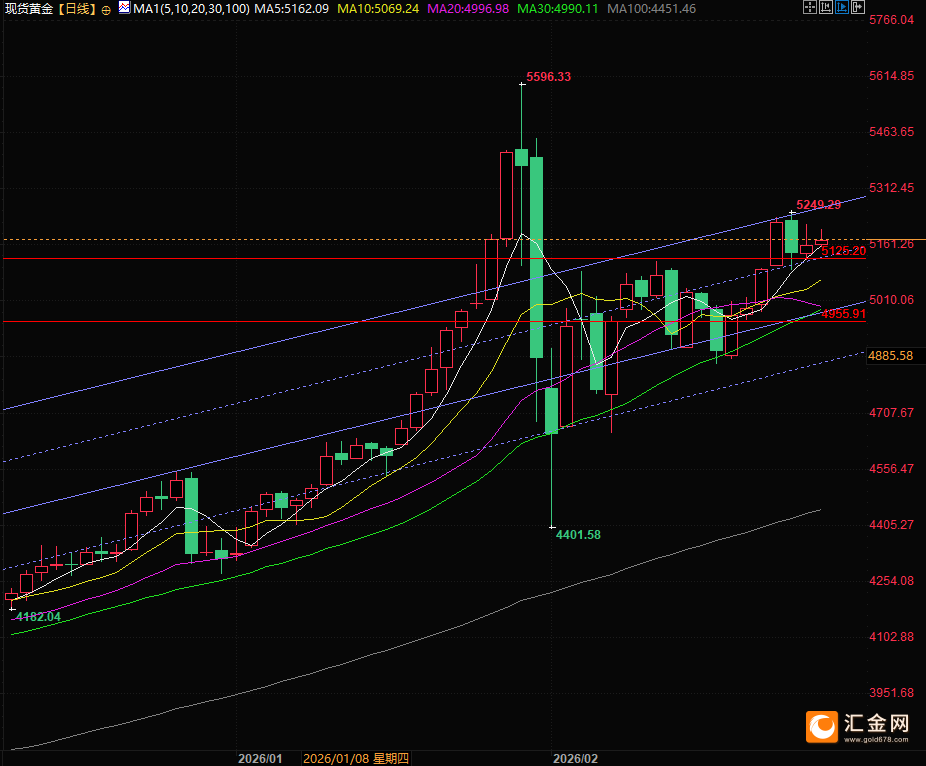The height and width of the screenshot is (766, 926).
Task: Select the 4955.91 horizontal line label
Action: click(x=843, y=314)
